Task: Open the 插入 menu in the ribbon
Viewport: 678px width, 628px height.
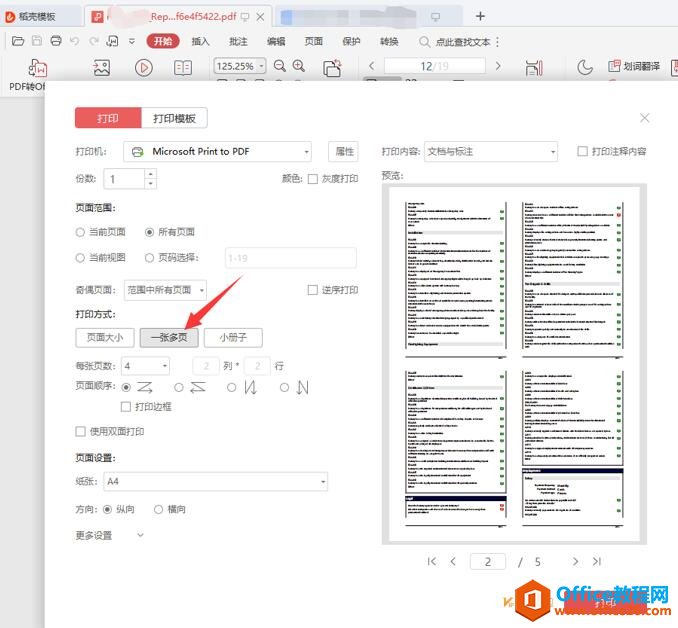Action: pos(200,41)
